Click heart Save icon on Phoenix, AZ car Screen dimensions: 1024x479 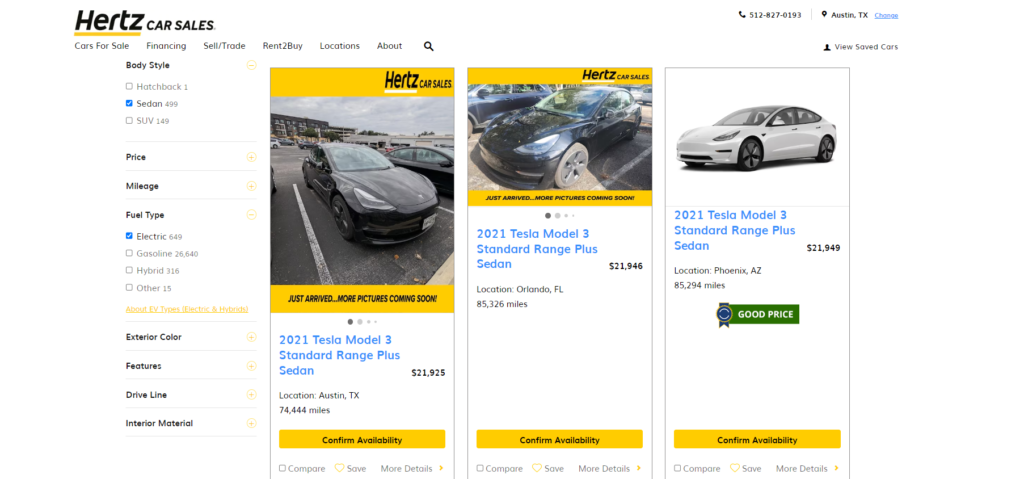click(x=735, y=468)
